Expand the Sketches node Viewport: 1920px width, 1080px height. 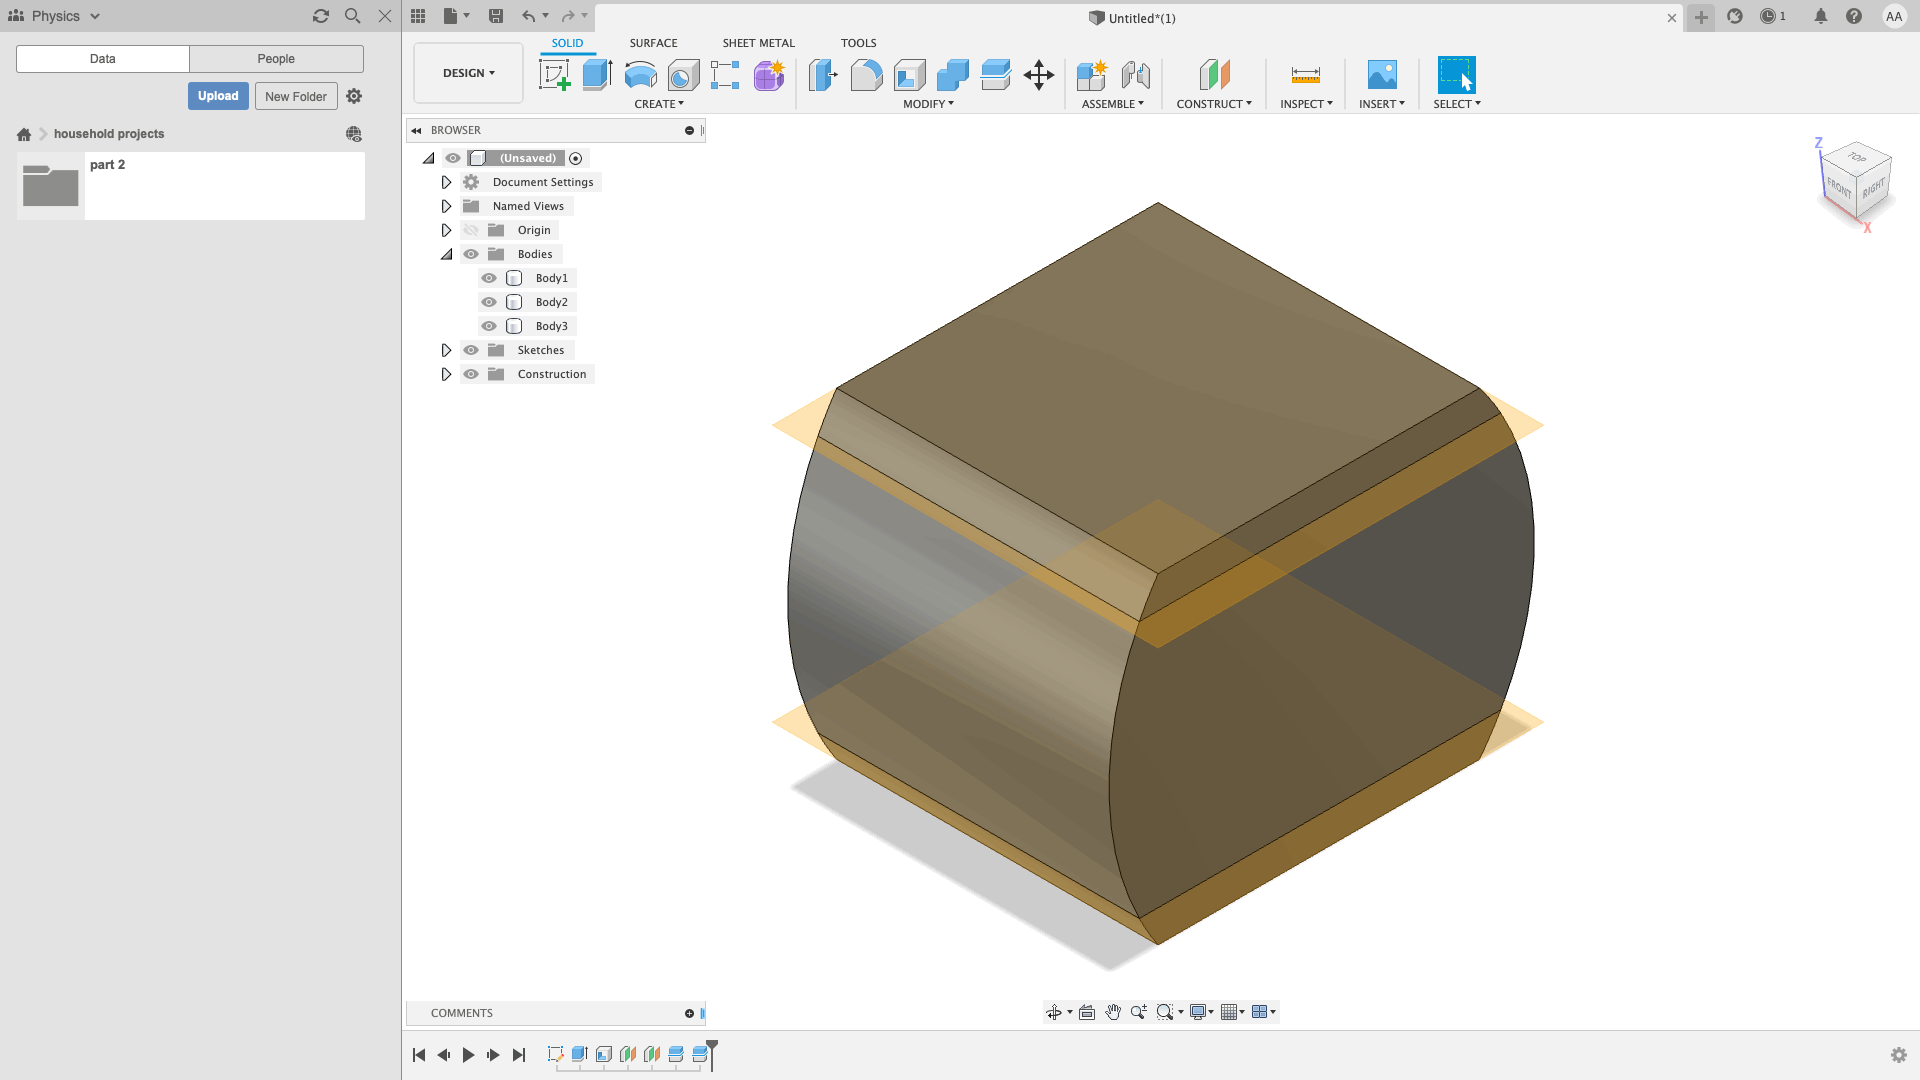[446, 350]
